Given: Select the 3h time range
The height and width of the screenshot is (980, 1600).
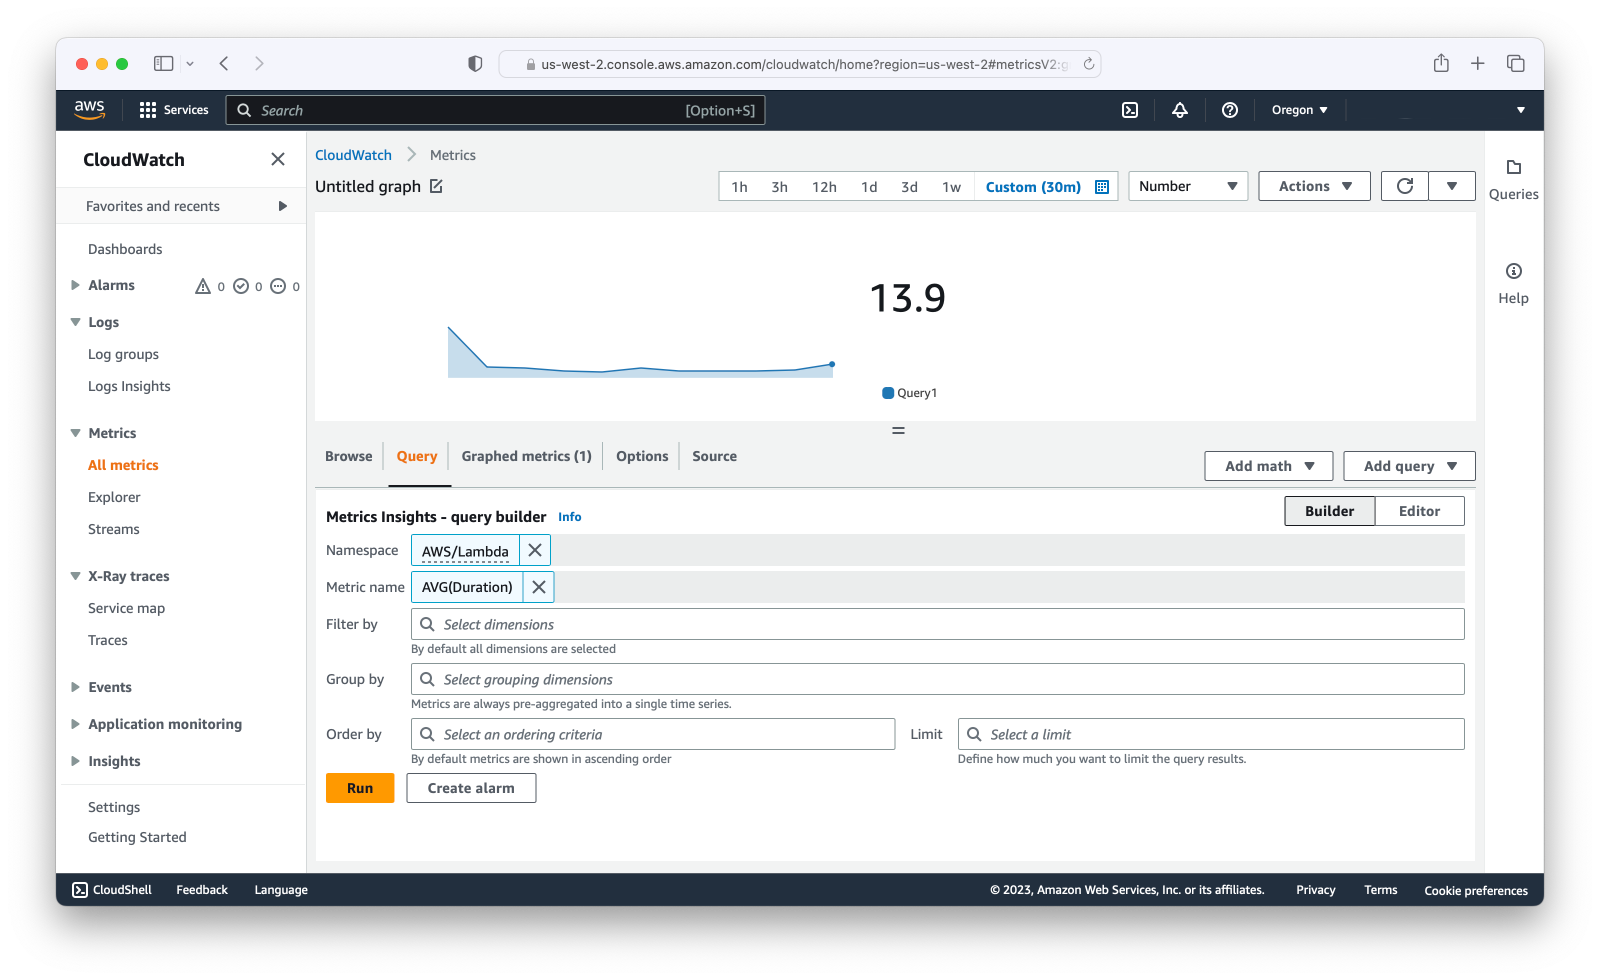Looking at the screenshot, I should [x=780, y=187].
